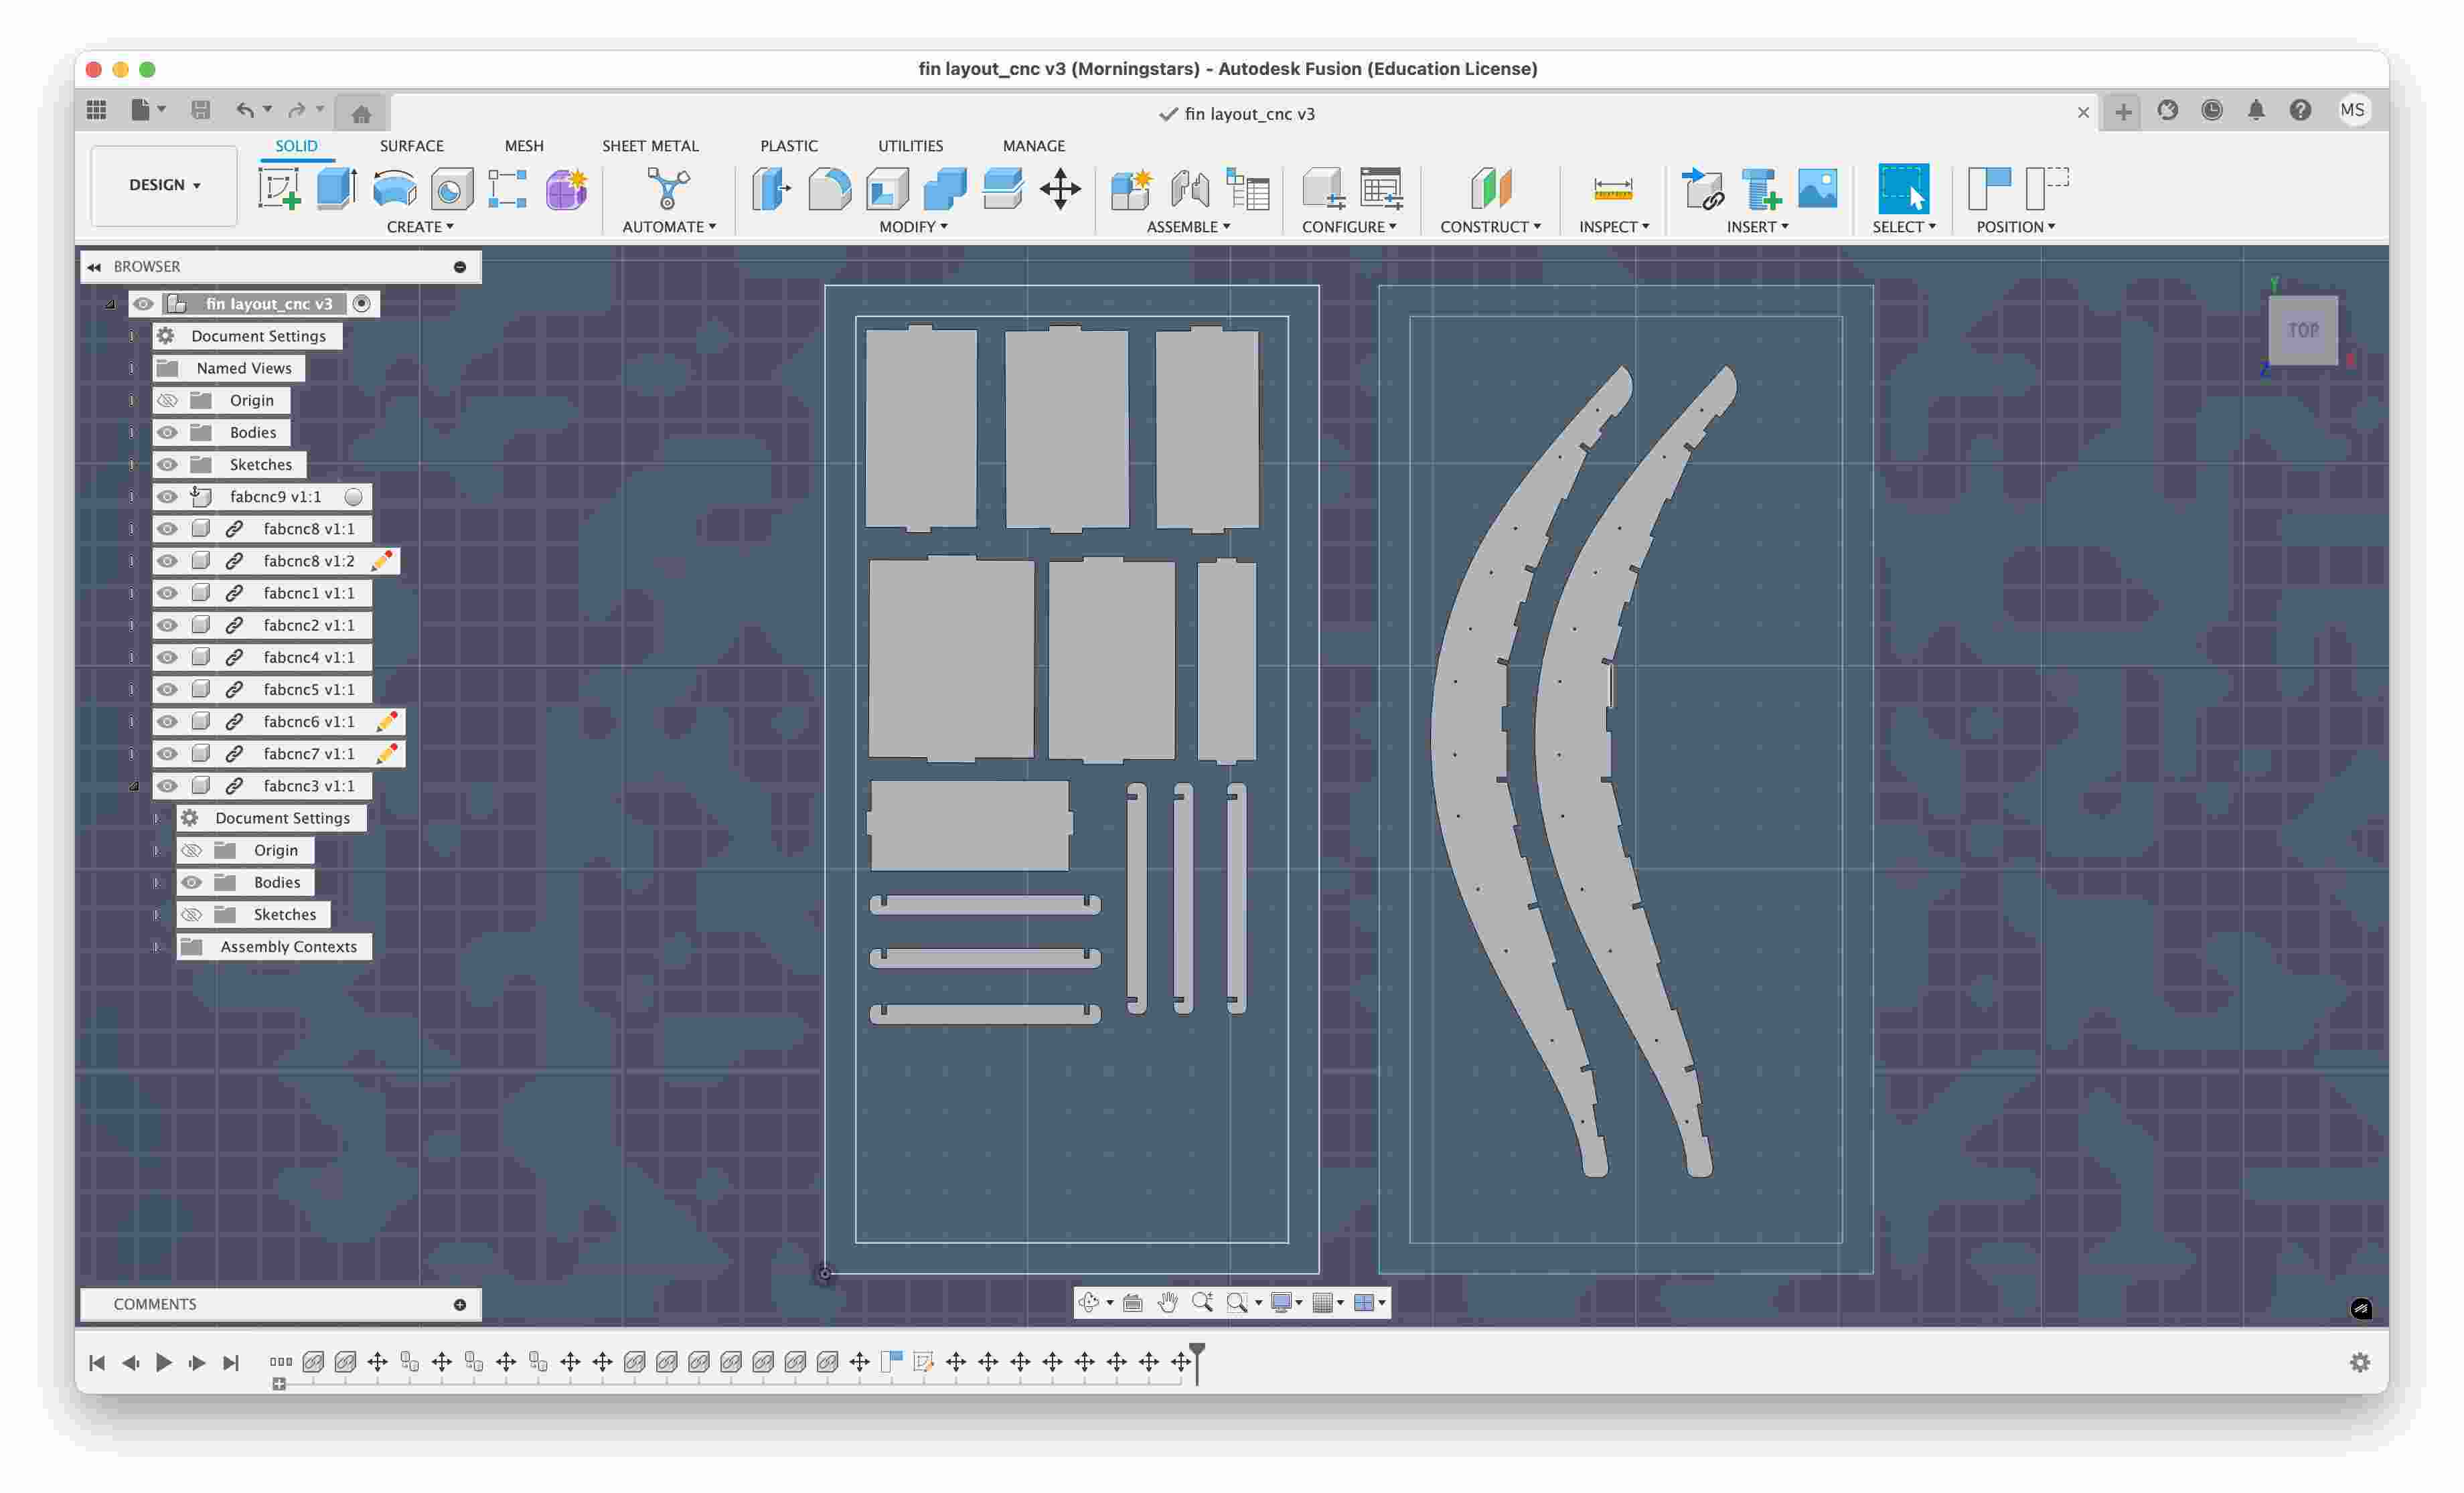Jump to timeline beginning

(x=97, y=1362)
